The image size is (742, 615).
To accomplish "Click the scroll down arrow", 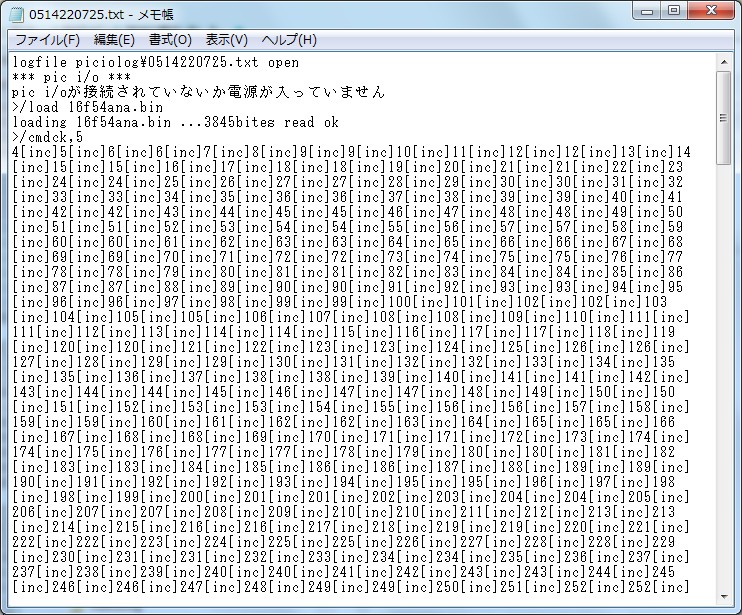I will pos(726,589).
